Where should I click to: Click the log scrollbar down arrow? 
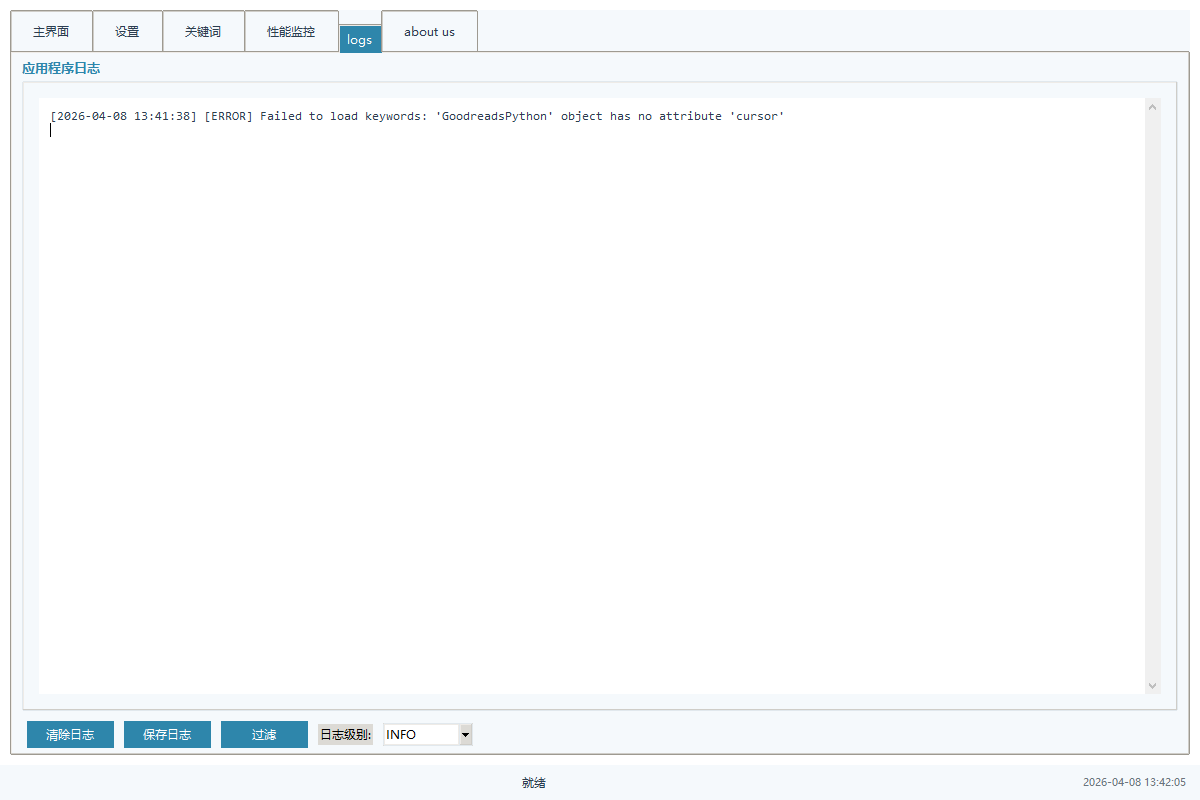click(1153, 685)
